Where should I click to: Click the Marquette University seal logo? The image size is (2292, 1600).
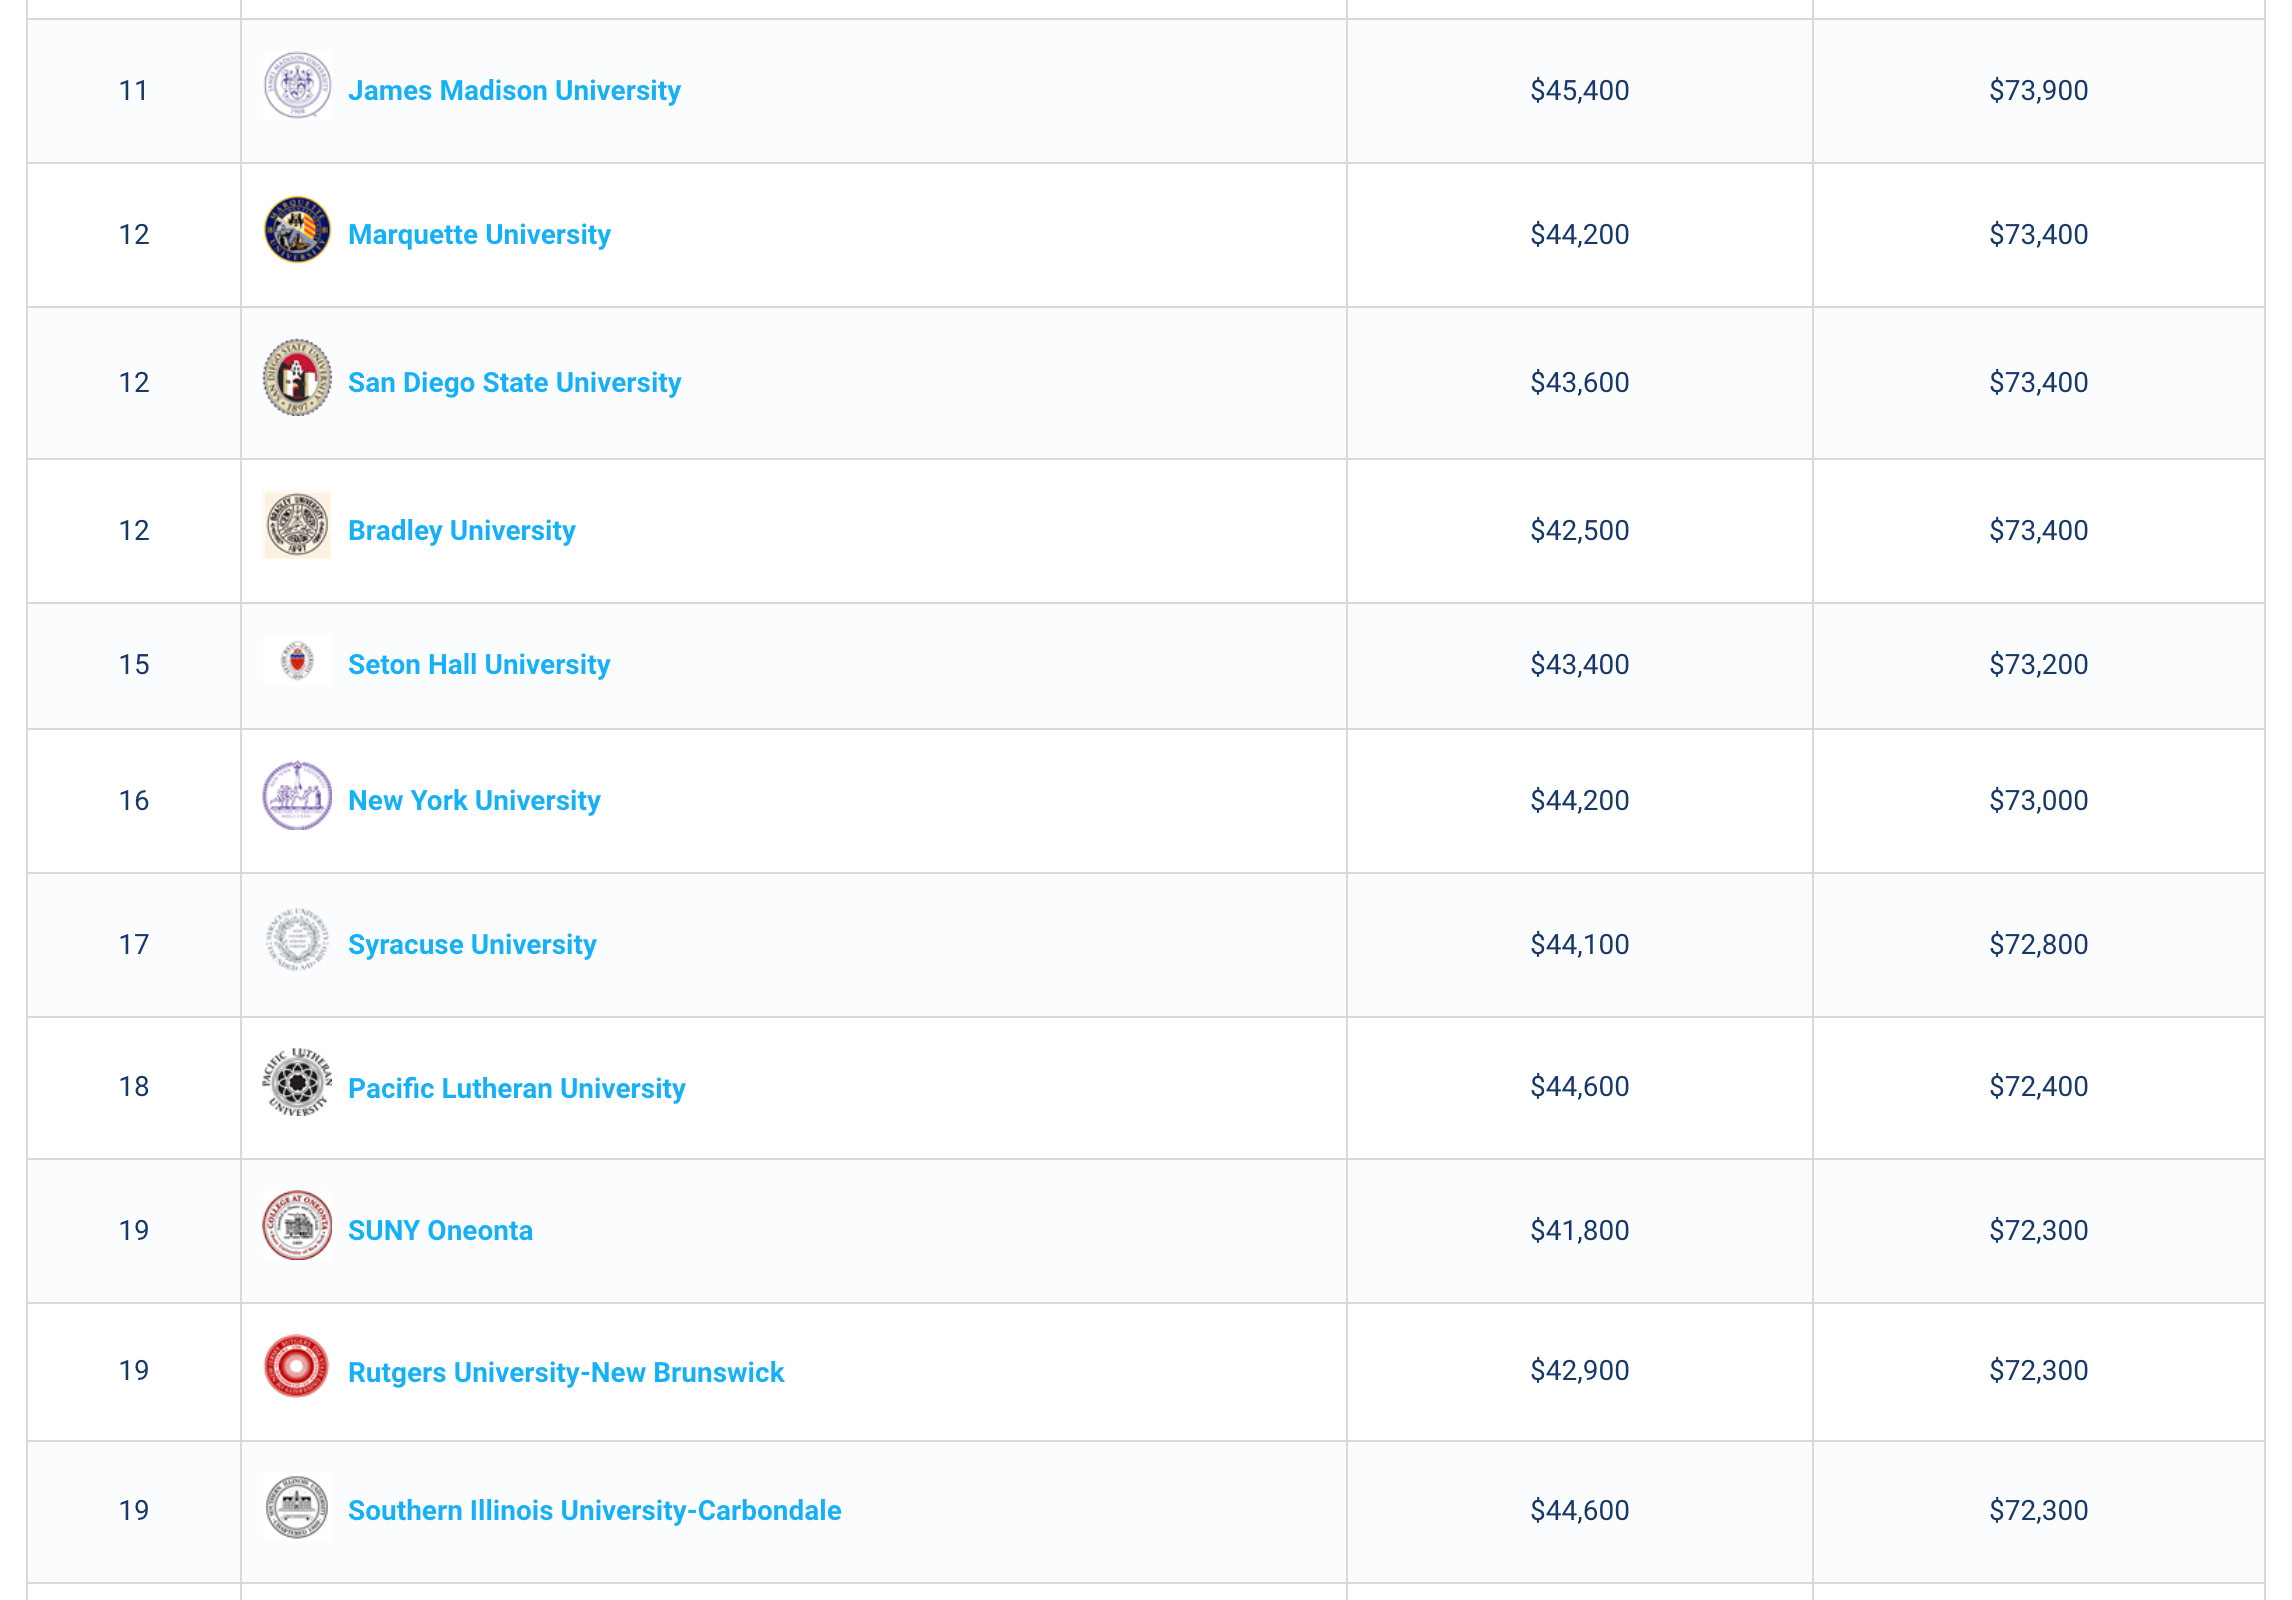click(297, 230)
